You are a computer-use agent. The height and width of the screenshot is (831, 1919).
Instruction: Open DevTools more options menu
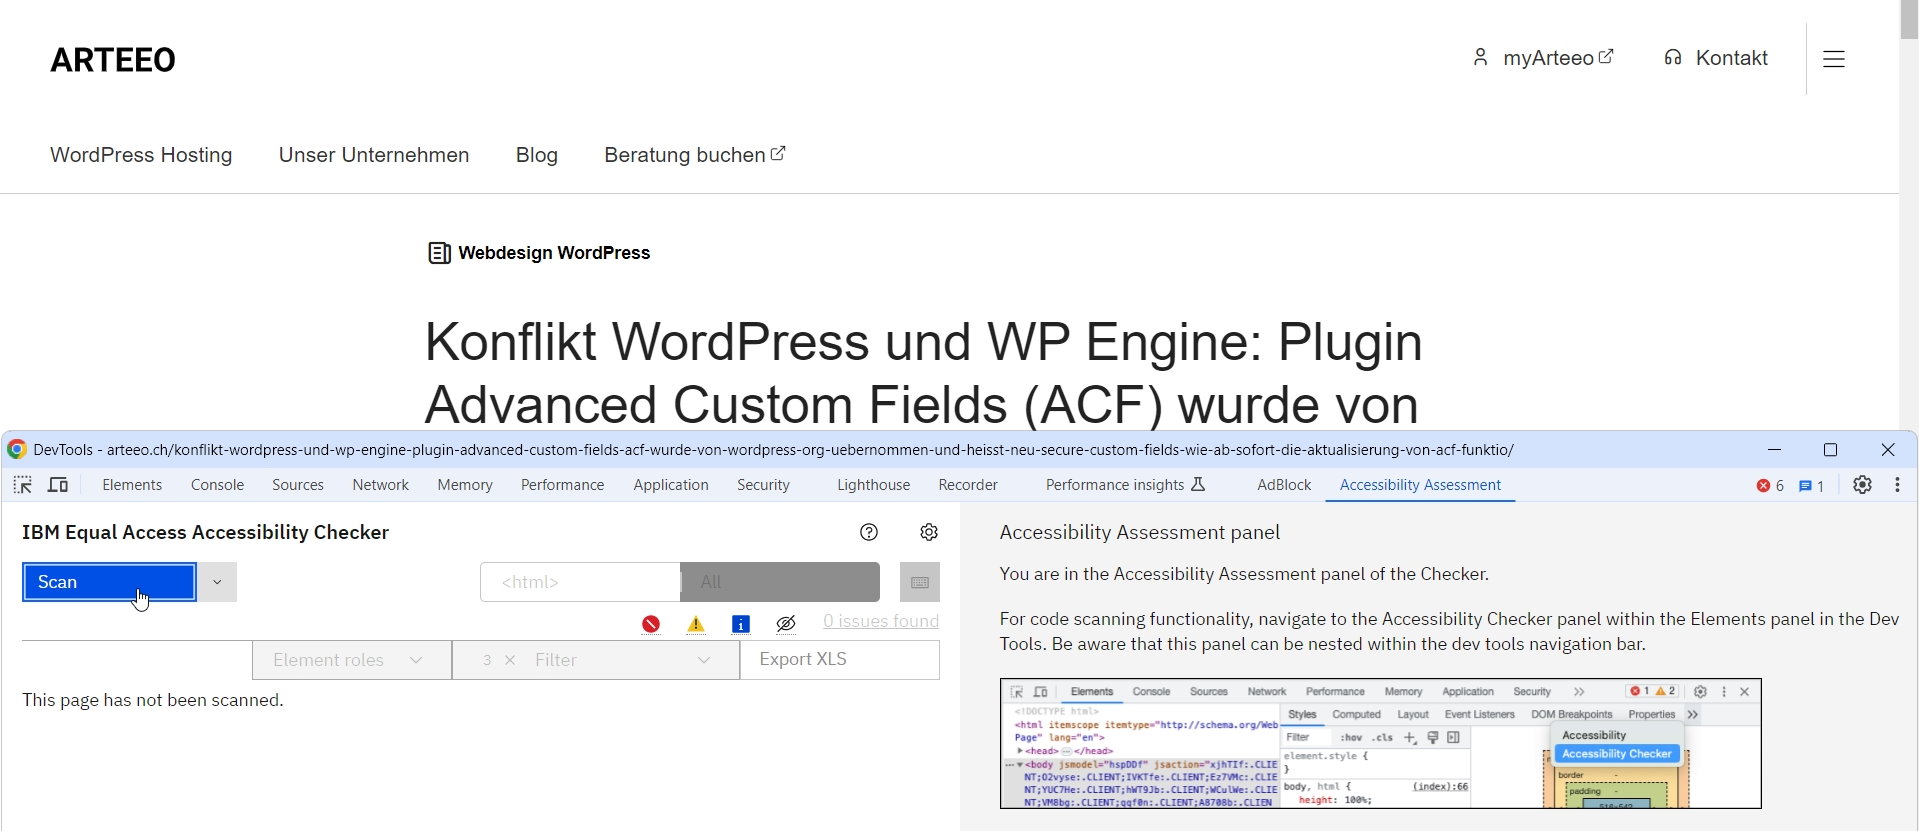point(1897,485)
